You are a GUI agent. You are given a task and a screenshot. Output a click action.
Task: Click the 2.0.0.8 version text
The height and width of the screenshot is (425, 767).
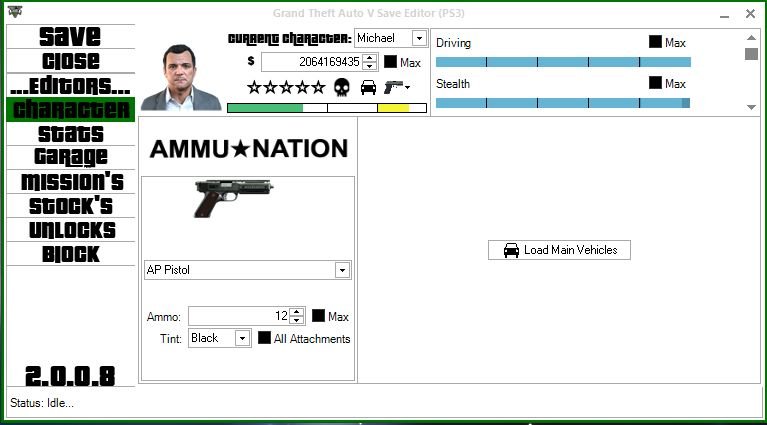pos(70,376)
